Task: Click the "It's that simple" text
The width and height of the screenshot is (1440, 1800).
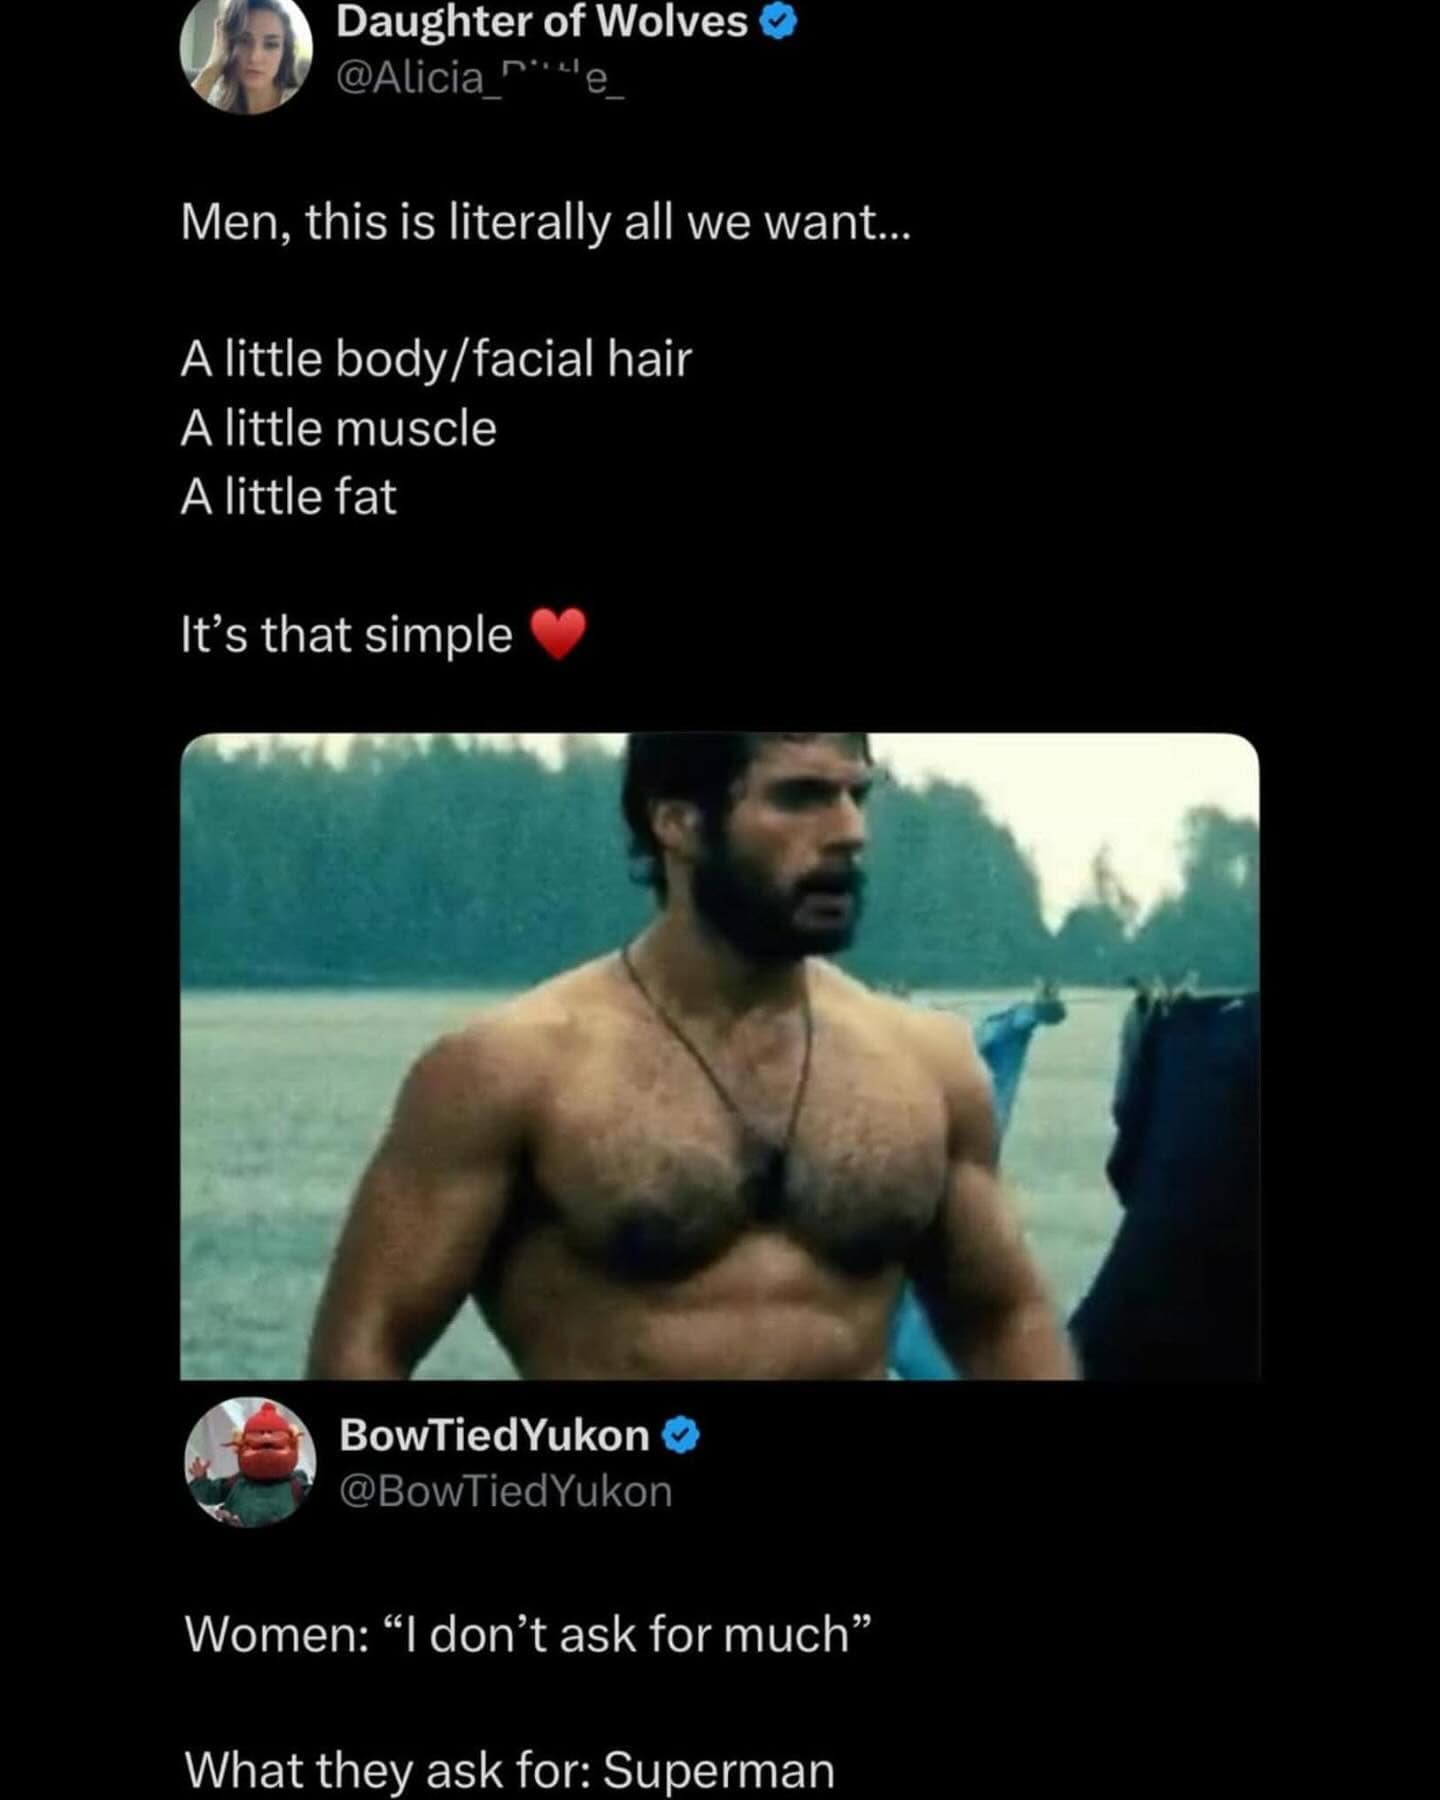Action: coord(346,635)
